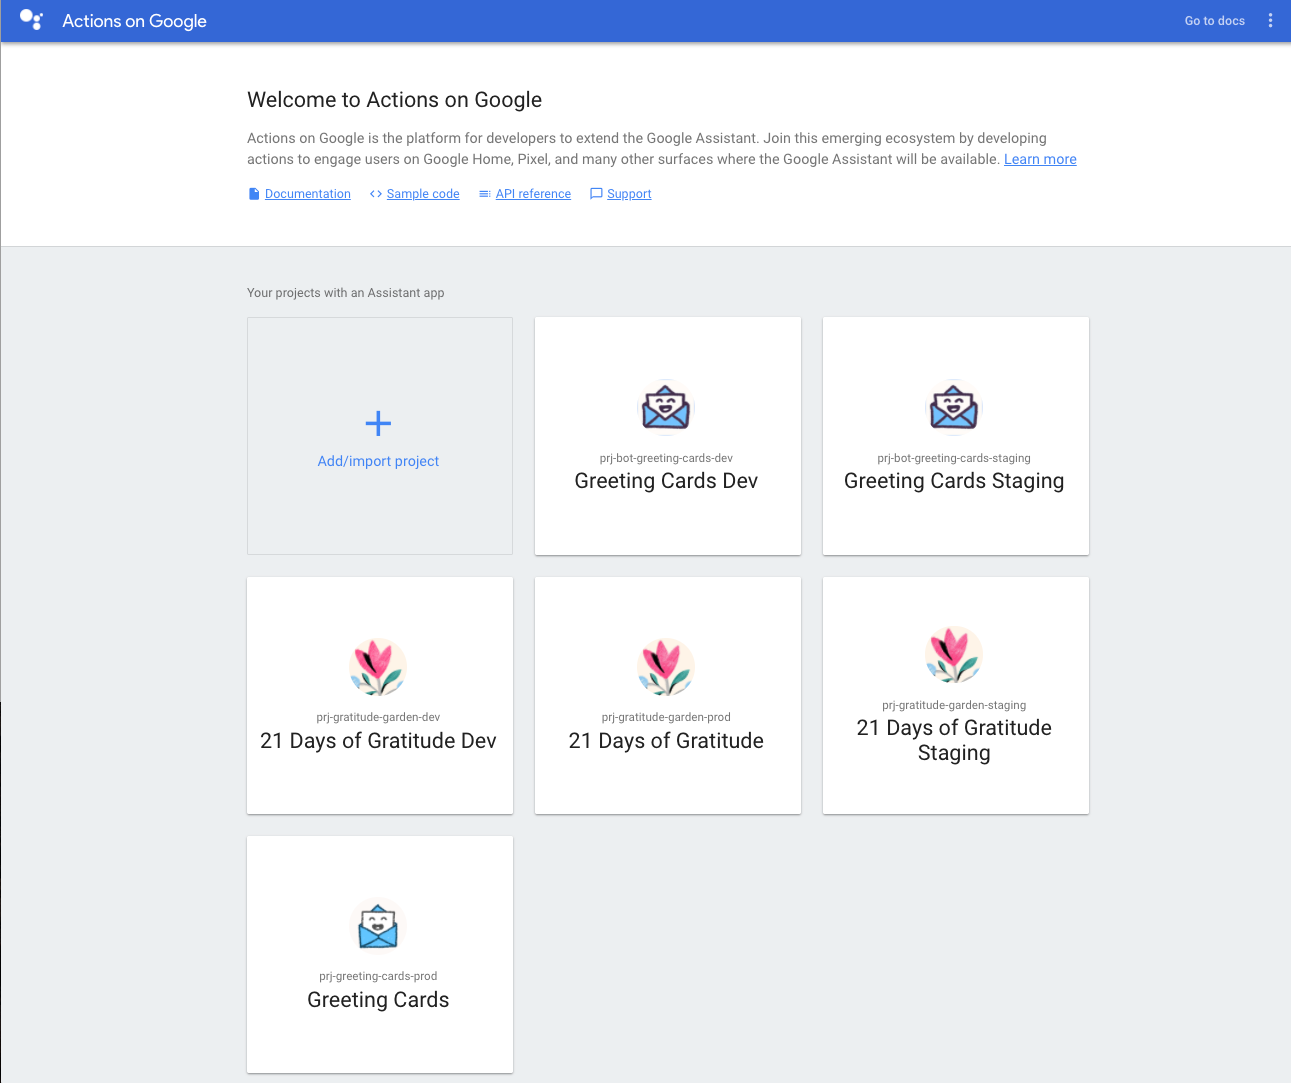Screen dimensions: 1291x1083
Task: Open the 21 Days of Gratitude Dev title
Action: pyautogui.click(x=378, y=741)
